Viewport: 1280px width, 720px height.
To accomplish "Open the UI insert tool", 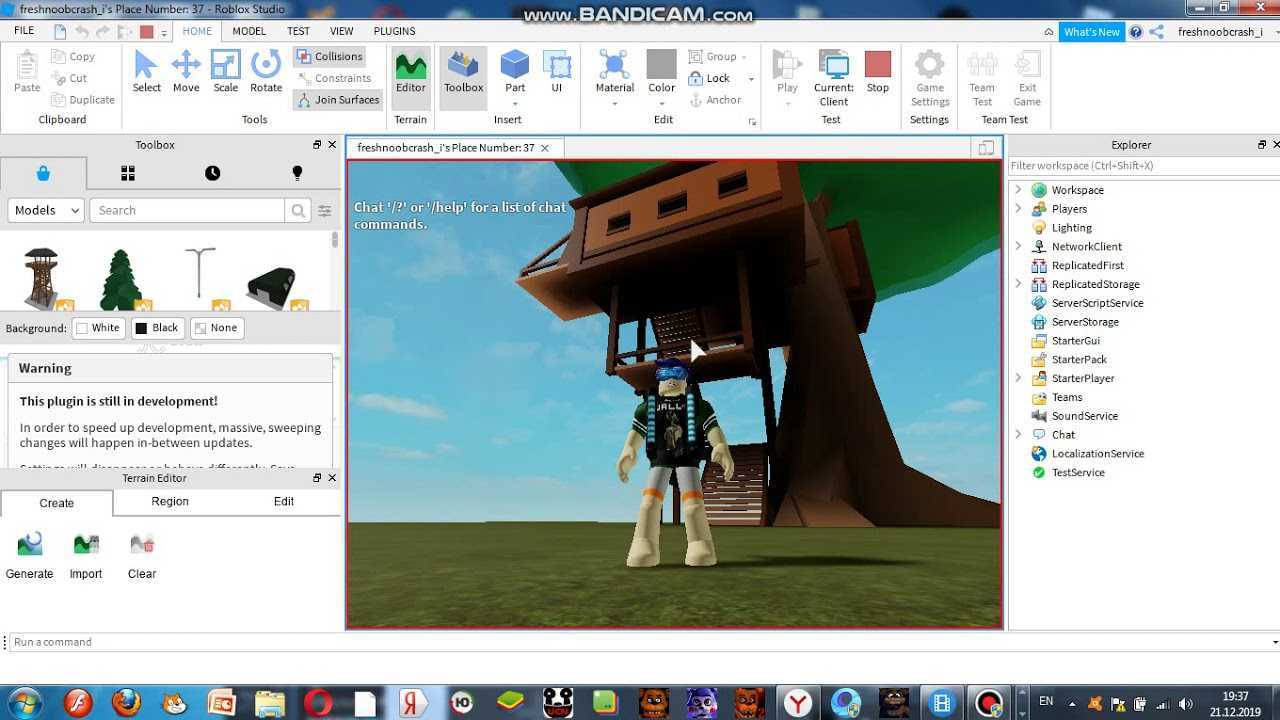I will coord(557,72).
